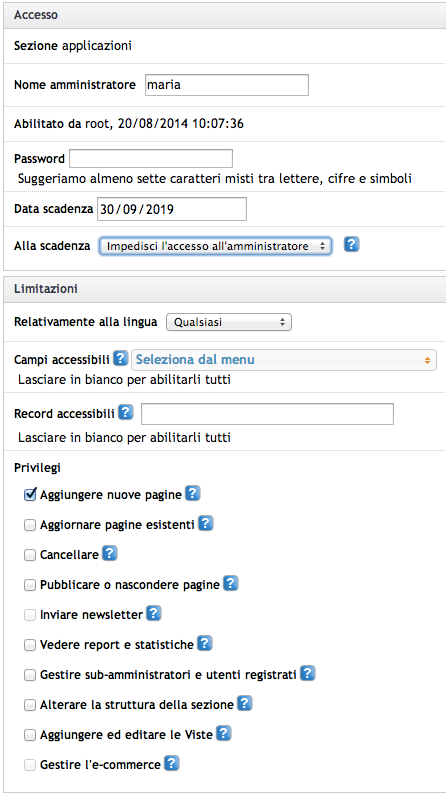Viewport: 446px width, 795px height.
Task: Uncheck Aggiungere nuove pagine checkbox
Action: (x=30, y=495)
